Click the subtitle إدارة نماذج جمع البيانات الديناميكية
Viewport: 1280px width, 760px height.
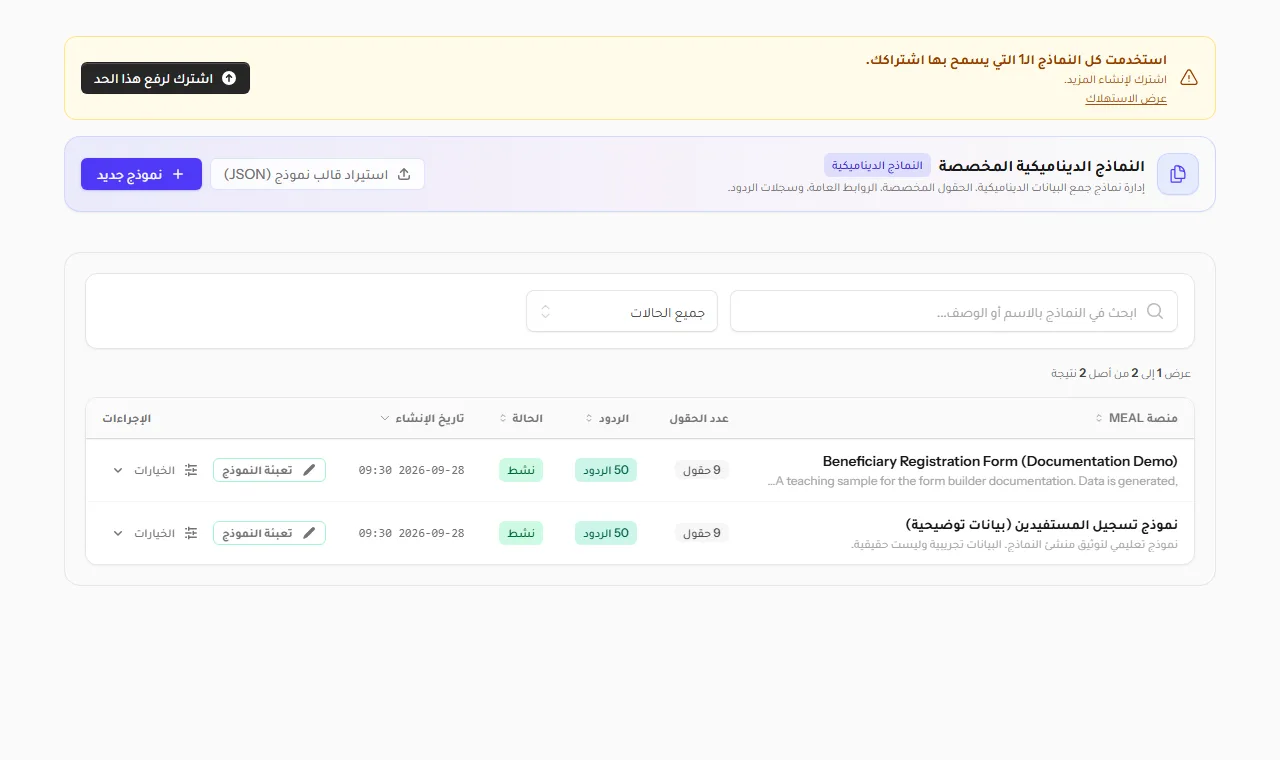pos(936,187)
